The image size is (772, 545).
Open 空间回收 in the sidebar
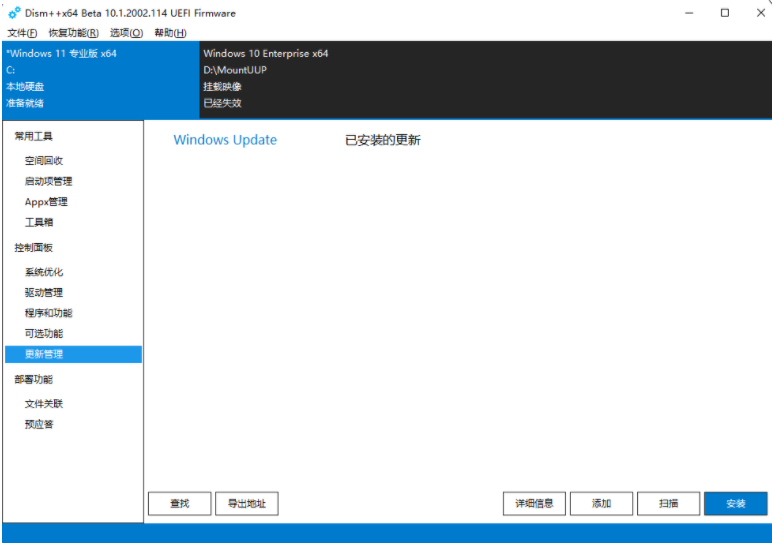[x=44, y=160]
